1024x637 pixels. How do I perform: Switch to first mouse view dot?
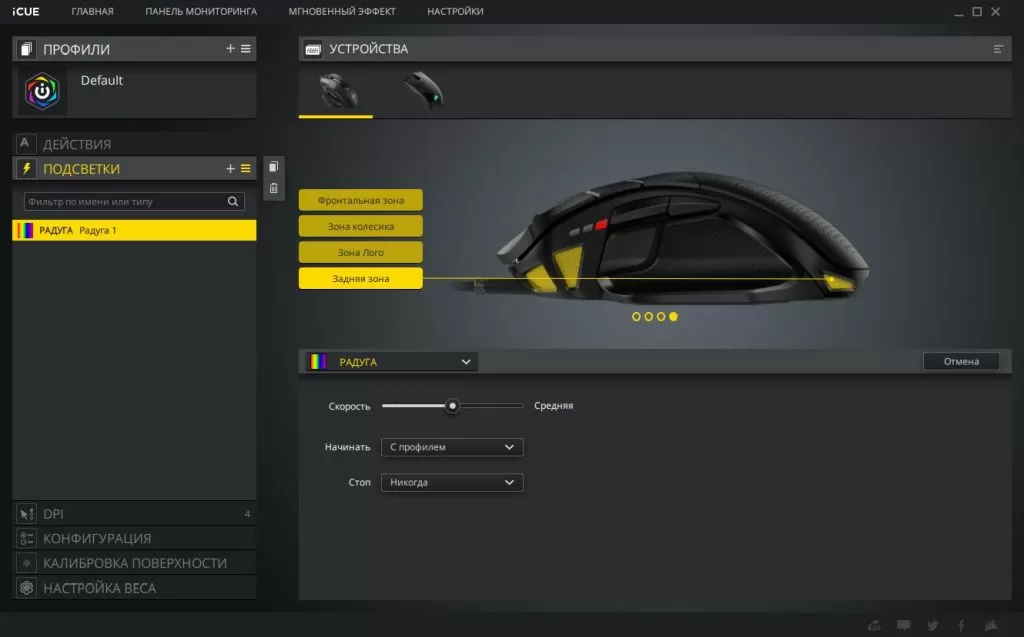coord(636,316)
